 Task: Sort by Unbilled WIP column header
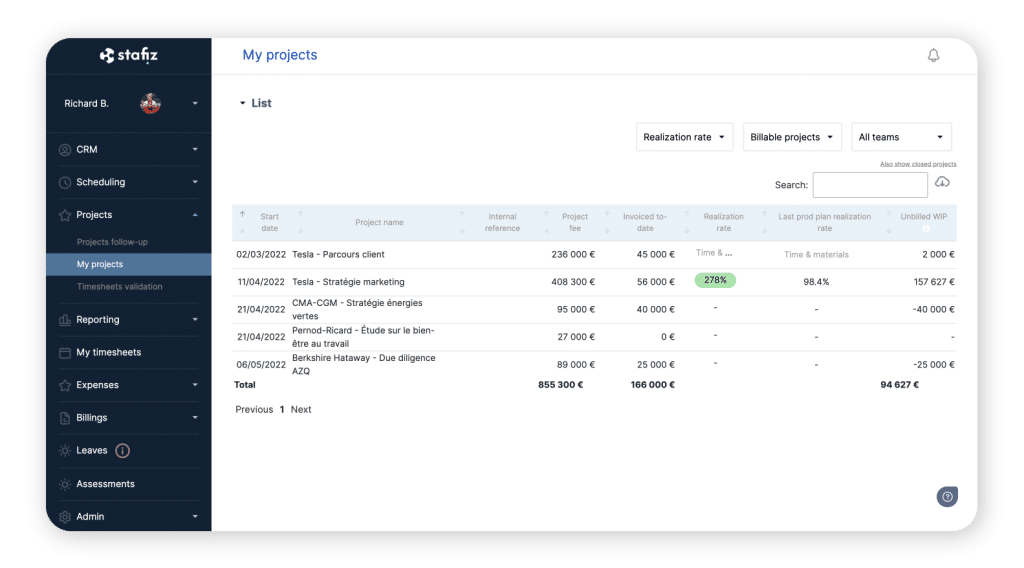923,217
